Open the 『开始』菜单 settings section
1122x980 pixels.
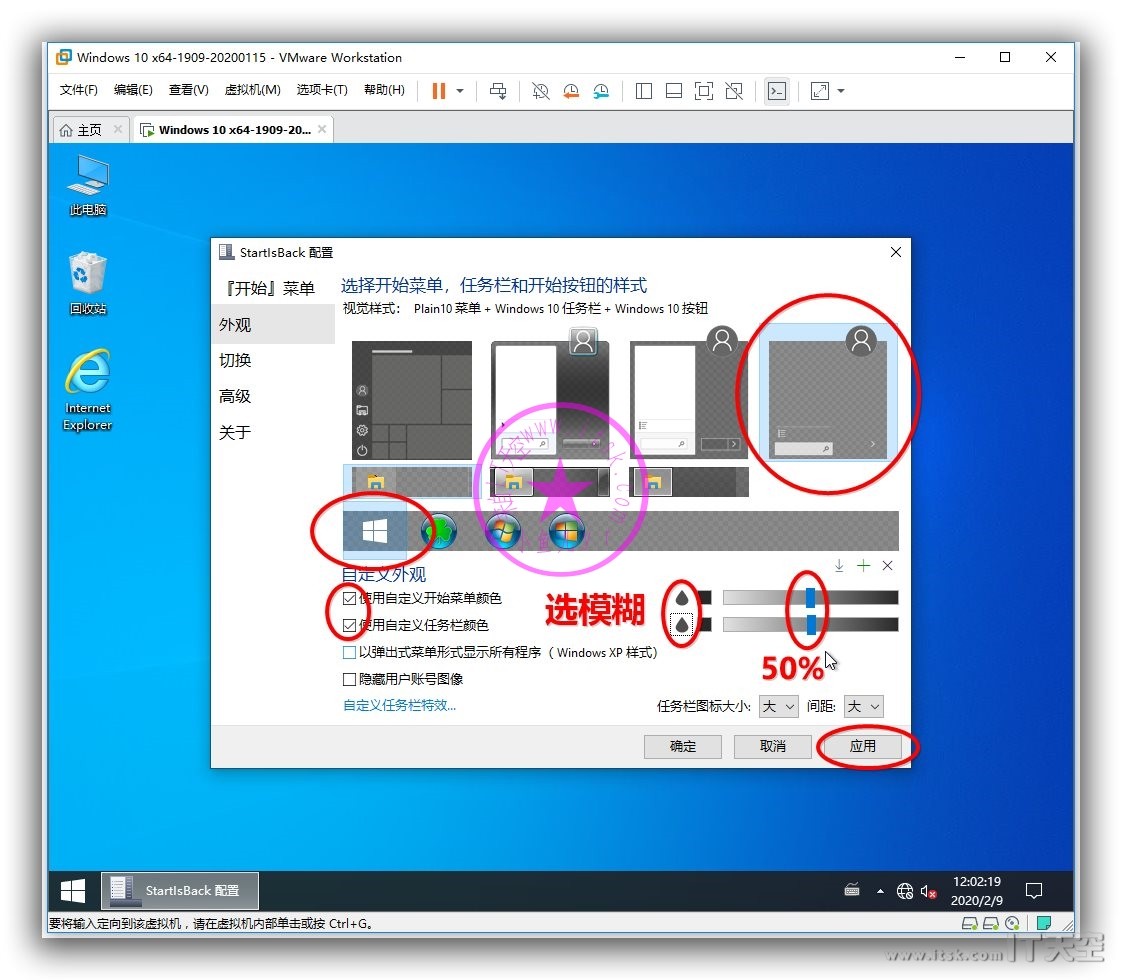[270, 288]
